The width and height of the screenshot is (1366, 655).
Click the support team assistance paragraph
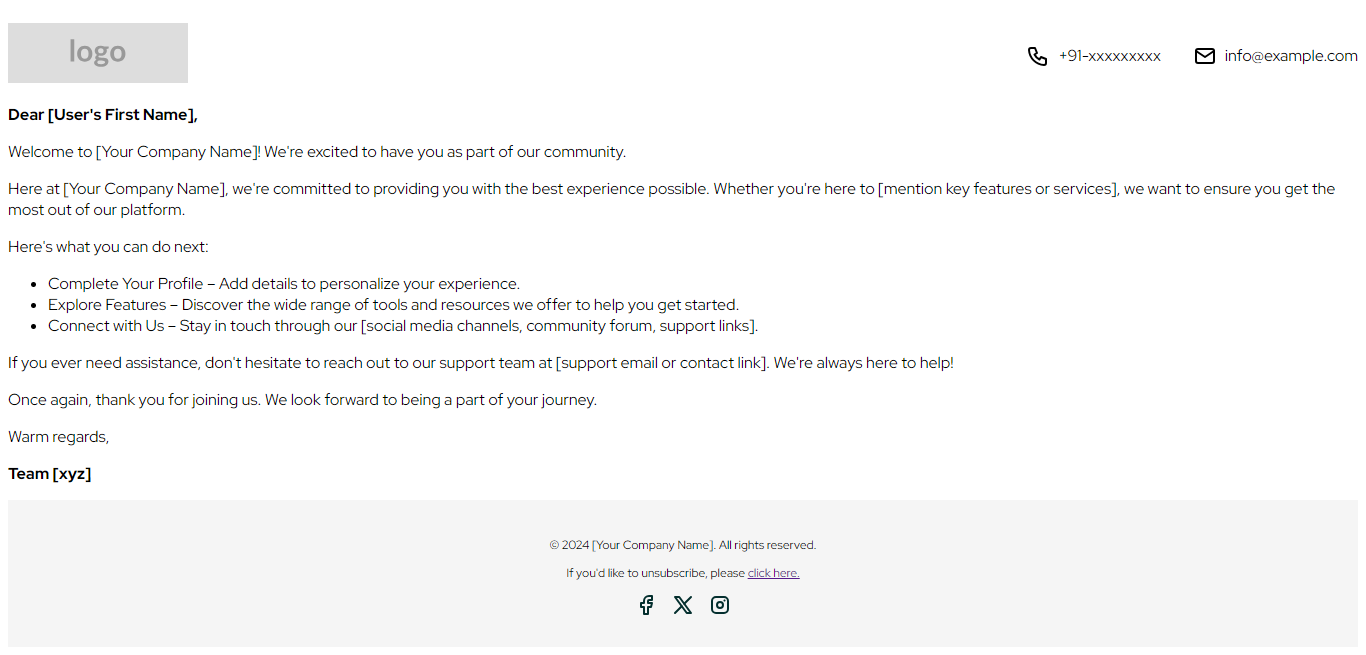[x=480, y=363]
